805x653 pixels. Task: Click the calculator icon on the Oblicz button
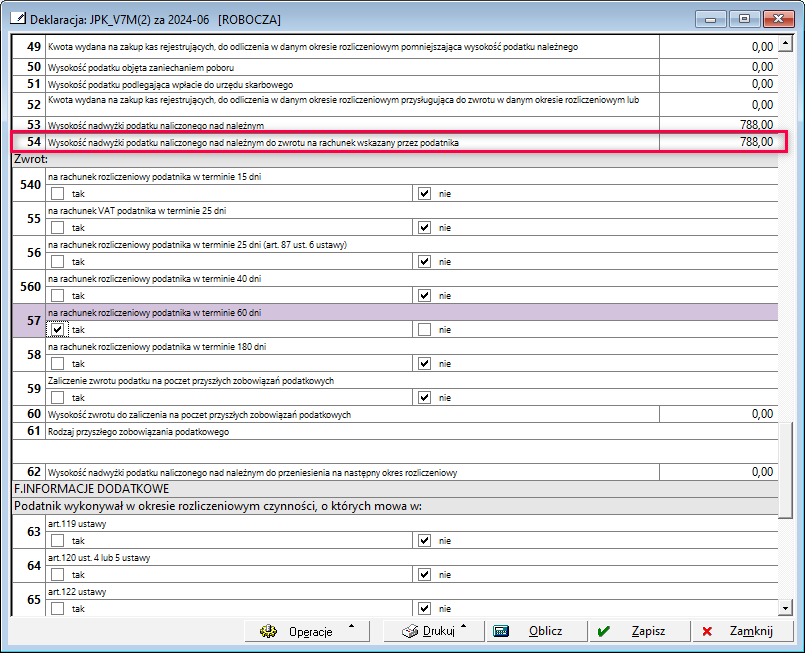point(501,631)
